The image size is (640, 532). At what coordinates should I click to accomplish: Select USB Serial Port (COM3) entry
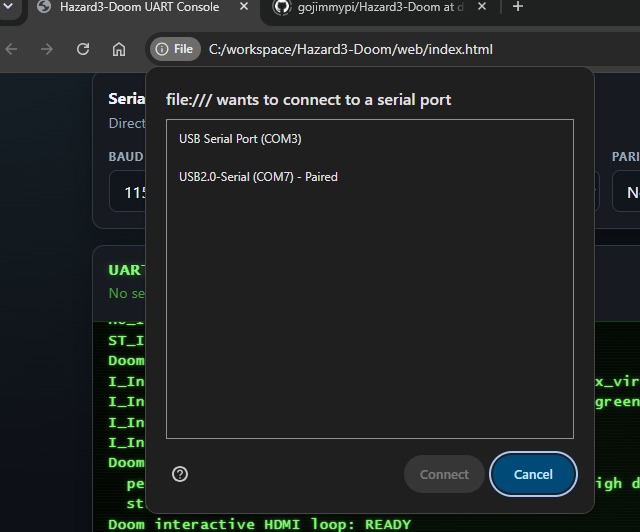tap(370, 139)
